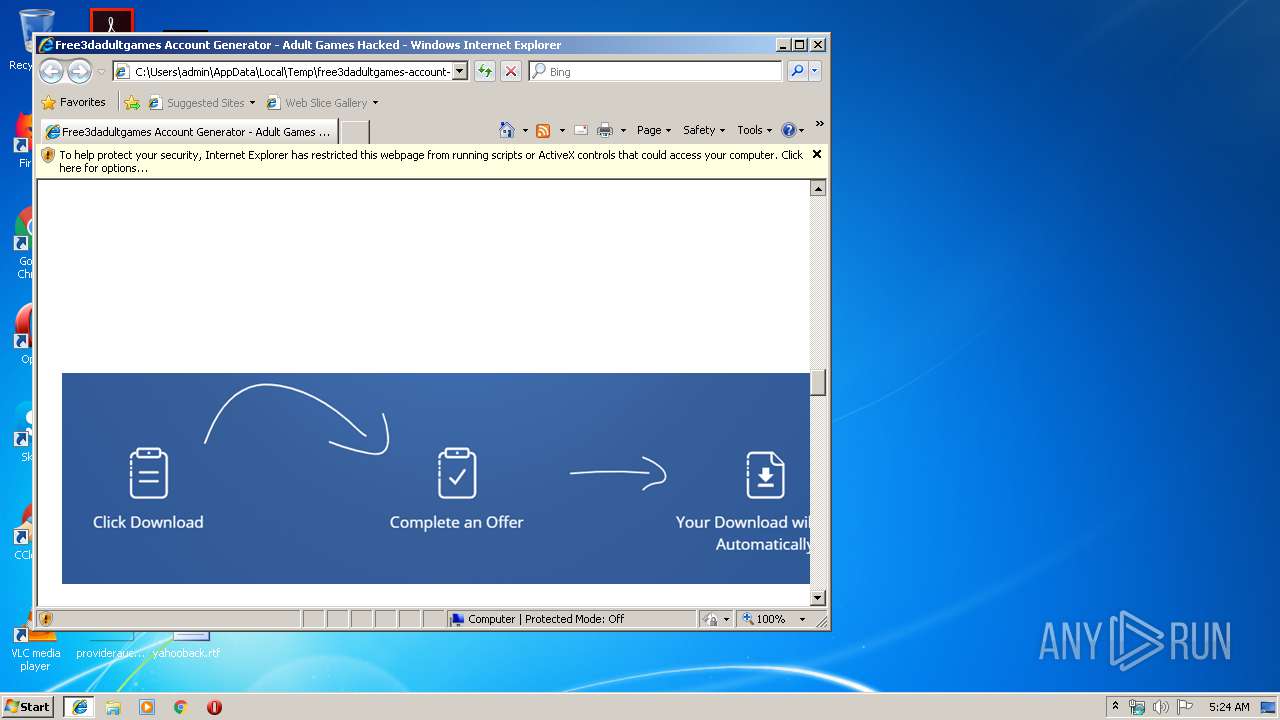Click the Complete an Offer checklist icon
This screenshot has width=1280, height=720.
pos(457,473)
